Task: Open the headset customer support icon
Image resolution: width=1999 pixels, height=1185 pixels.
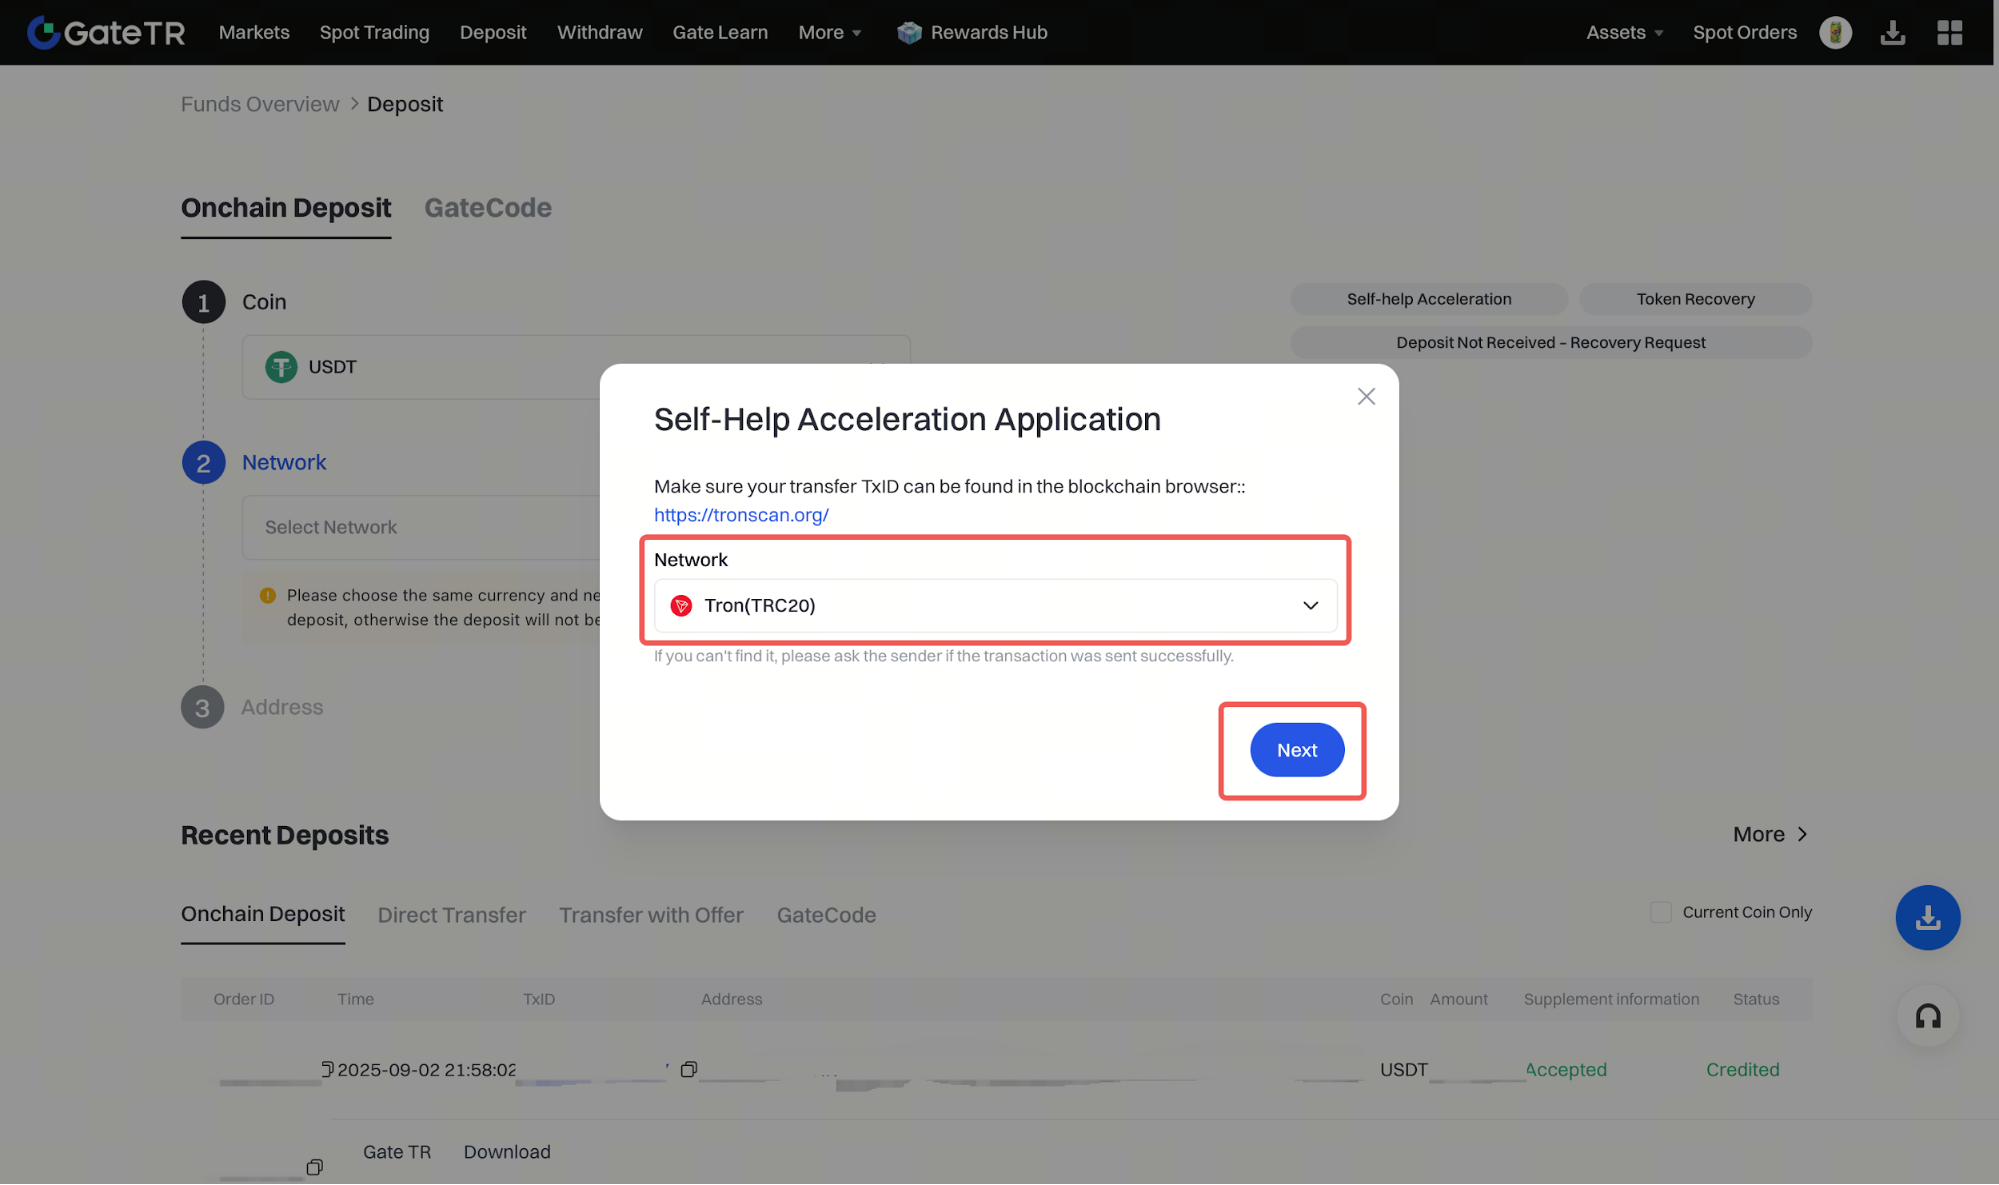Action: (1927, 1016)
